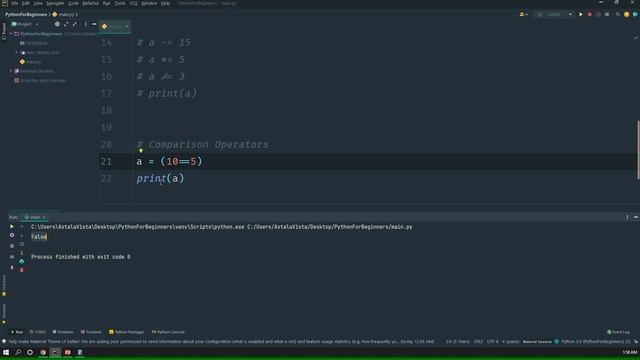
Task: Hide the Project panel with the minus icon
Action: tap(94, 24)
